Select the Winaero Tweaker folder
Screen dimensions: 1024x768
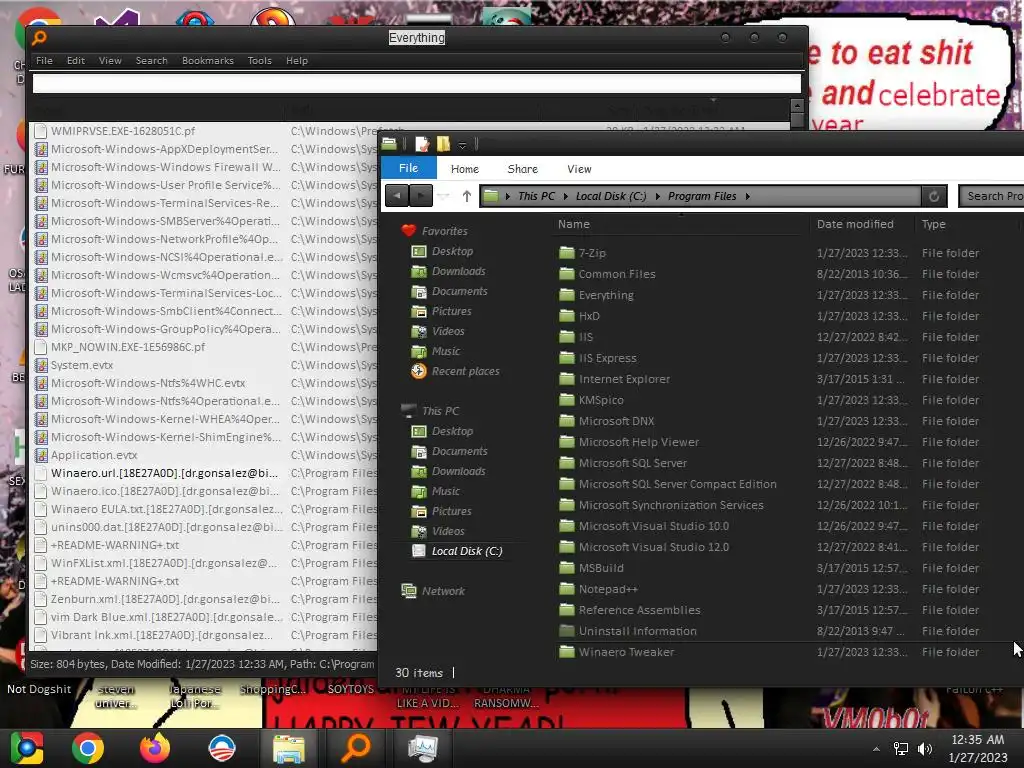click(x=626, y=652)
